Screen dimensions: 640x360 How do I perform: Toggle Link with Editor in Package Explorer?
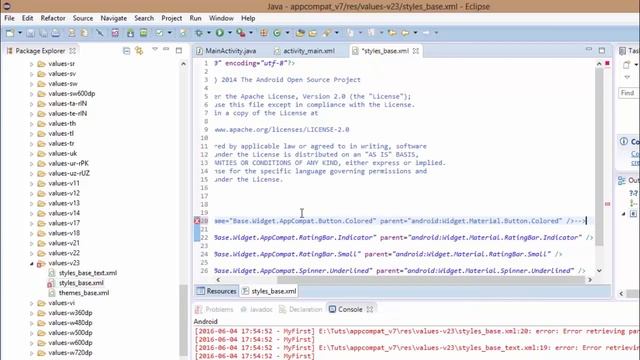(139, 51)
